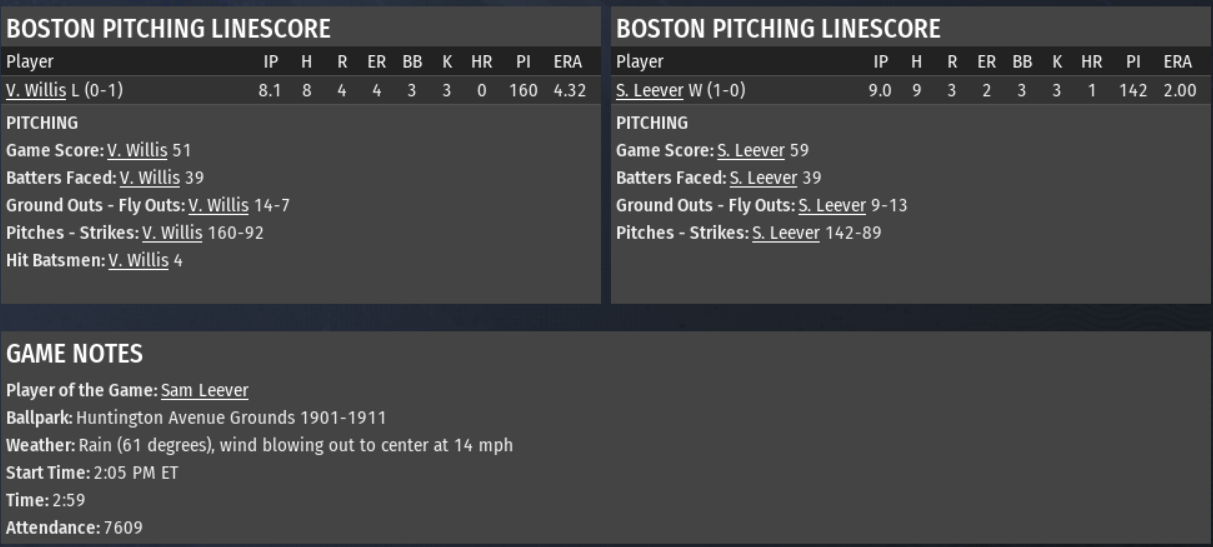The height and width of the screenshot is (547, 1213).
Task: Open Sam Leever Player of the Game link
Action: click(204, 390)
